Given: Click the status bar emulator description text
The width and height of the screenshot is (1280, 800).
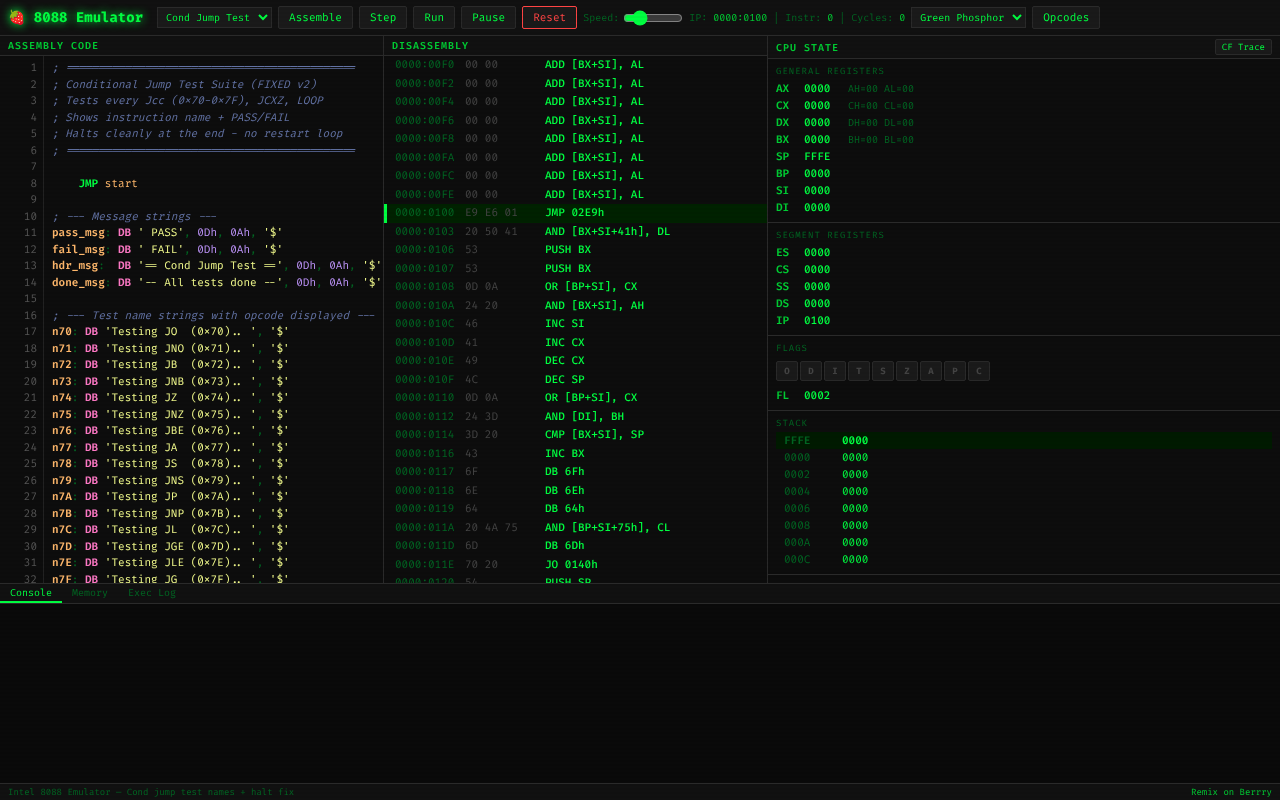Looking at the screenshot, I should click(x=151, y=792).
